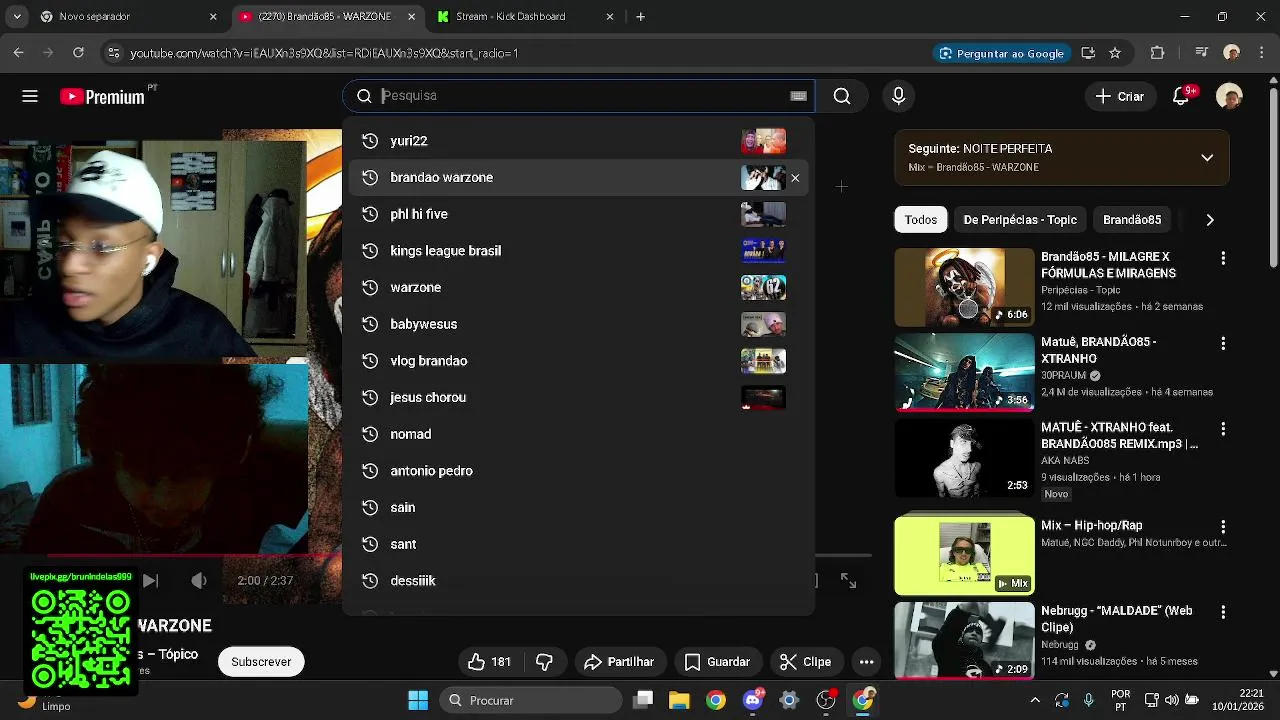The image size is (1280, 720).
Task: Open the Matuê XTRANHO video thumbnail
Action: (x=964, y=372)
